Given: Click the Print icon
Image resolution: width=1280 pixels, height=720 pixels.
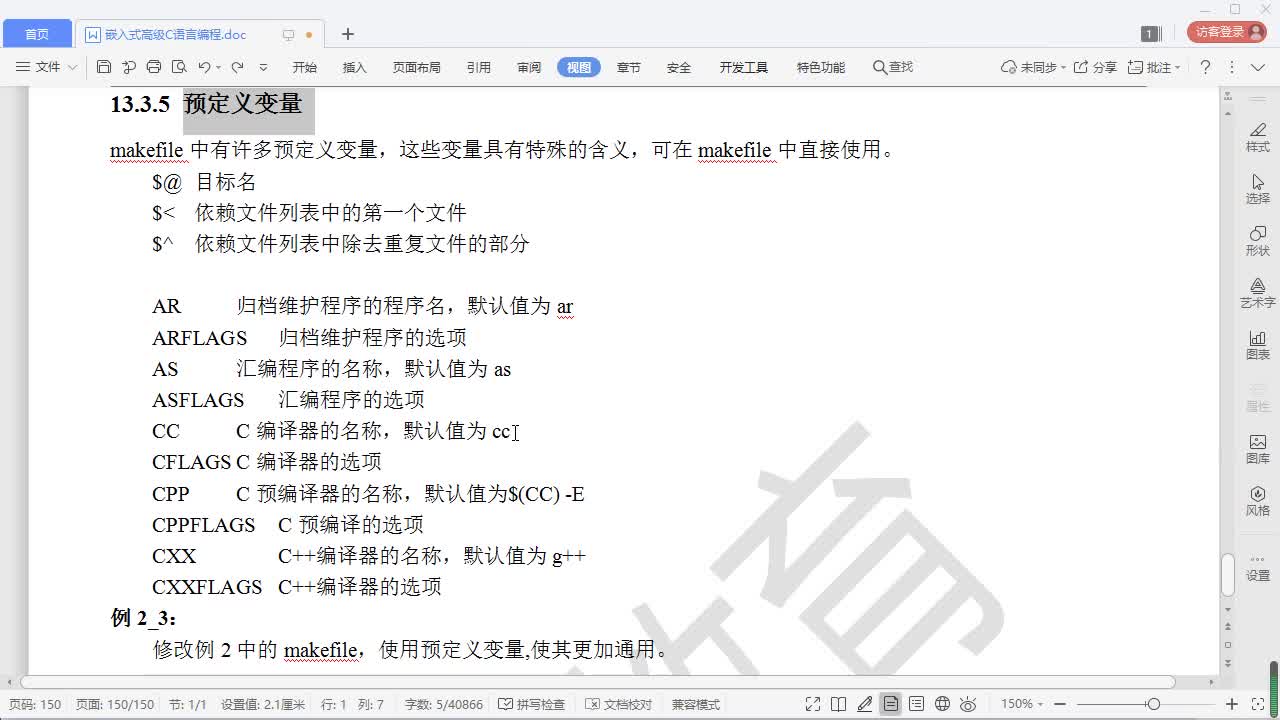Looking at the screenshot, I should [x=154, y=67].
